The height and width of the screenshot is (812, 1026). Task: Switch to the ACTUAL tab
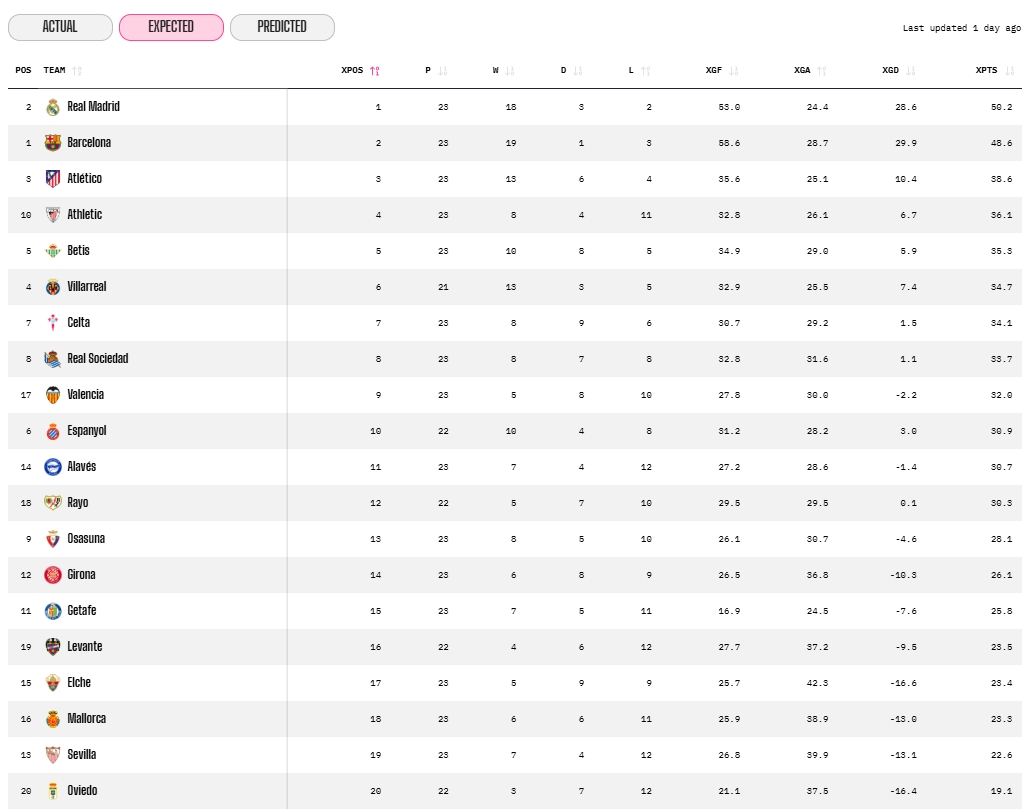(60, 27)
